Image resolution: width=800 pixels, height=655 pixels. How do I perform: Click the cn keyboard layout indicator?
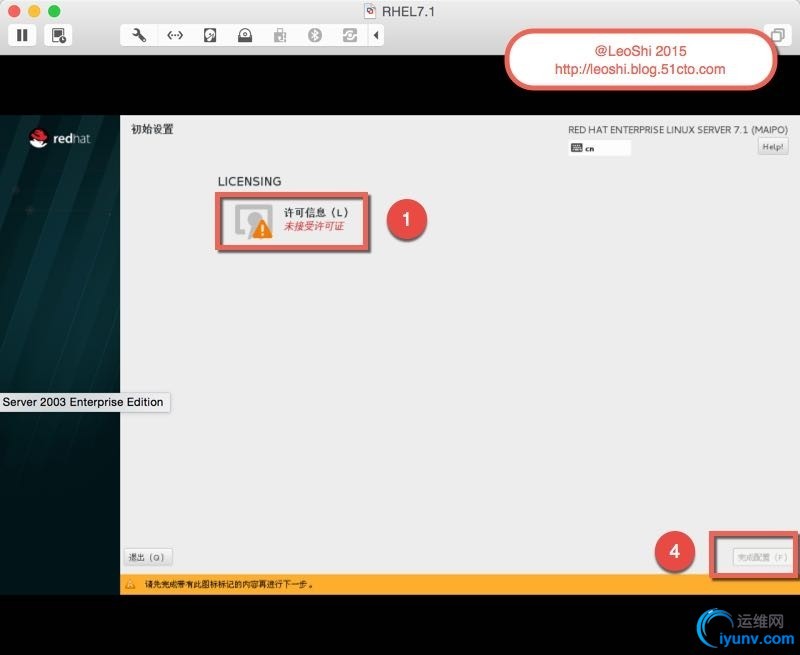point(599,148)
